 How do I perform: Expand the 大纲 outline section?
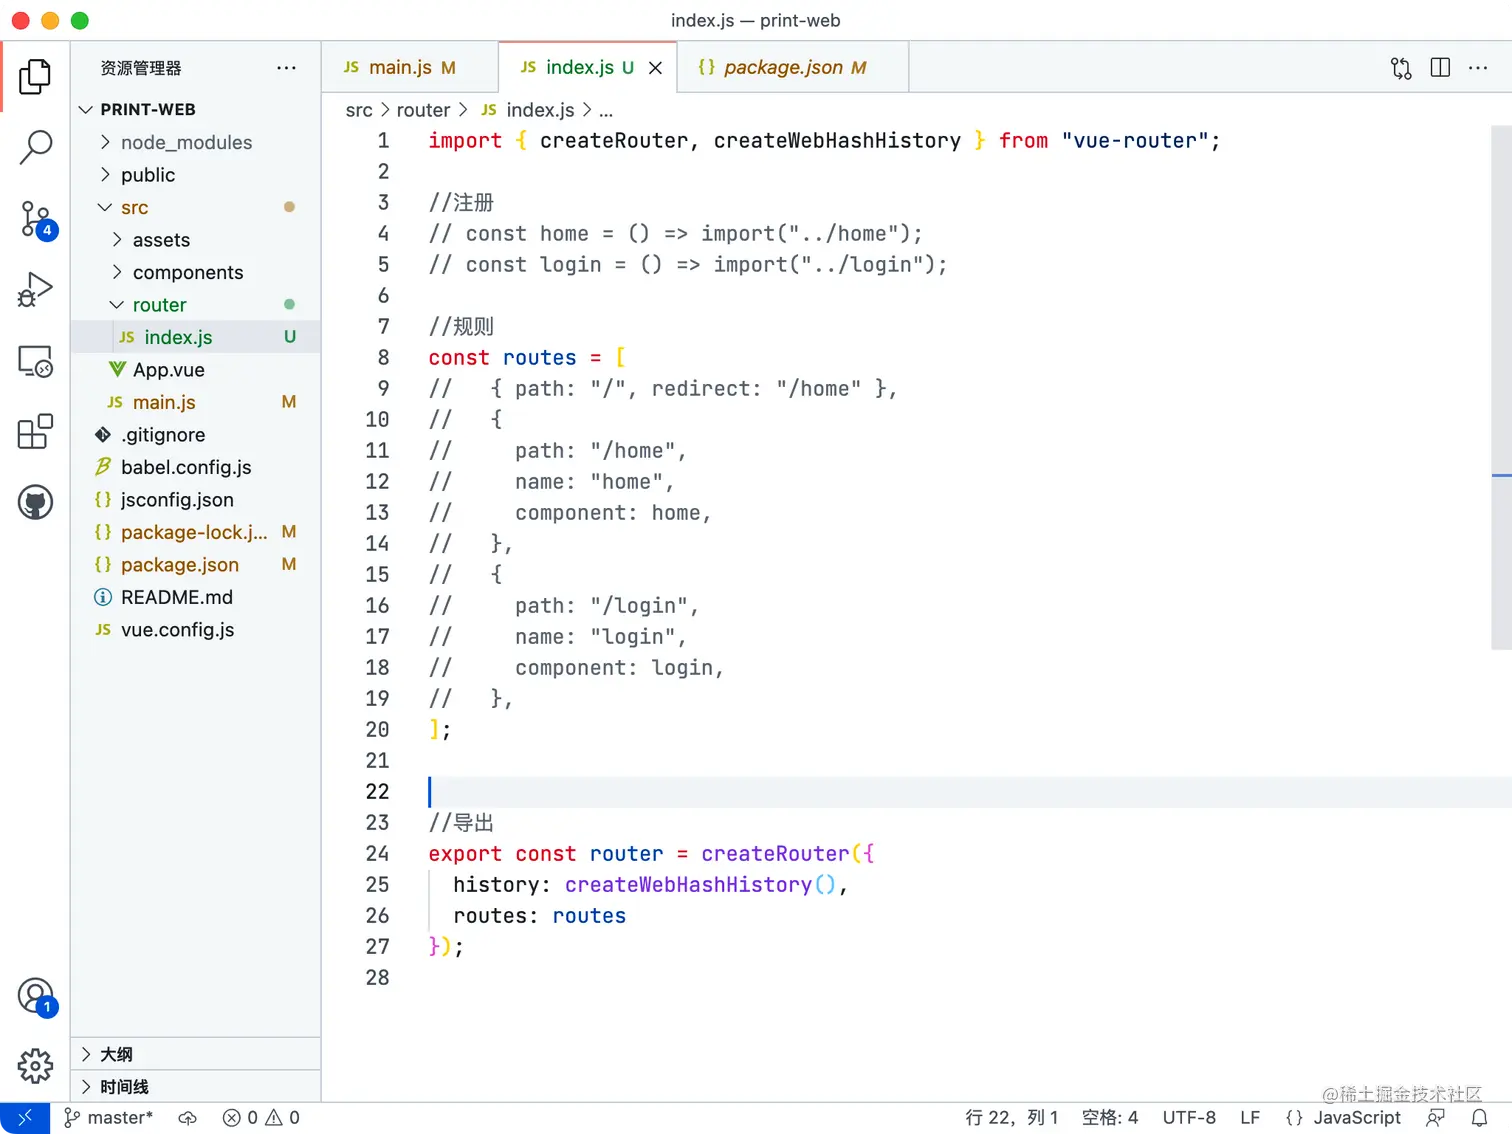tap(196, 1054)
